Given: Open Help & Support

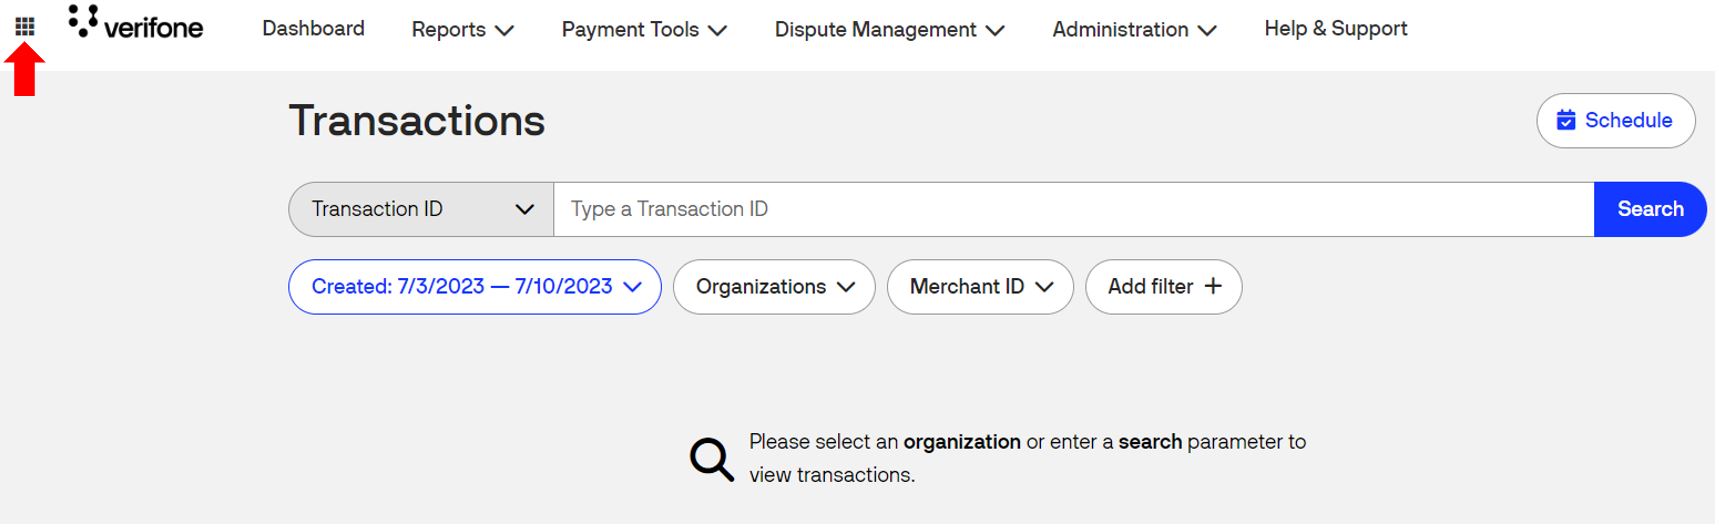Looking at the screenshot, I should pos(1335,29).
